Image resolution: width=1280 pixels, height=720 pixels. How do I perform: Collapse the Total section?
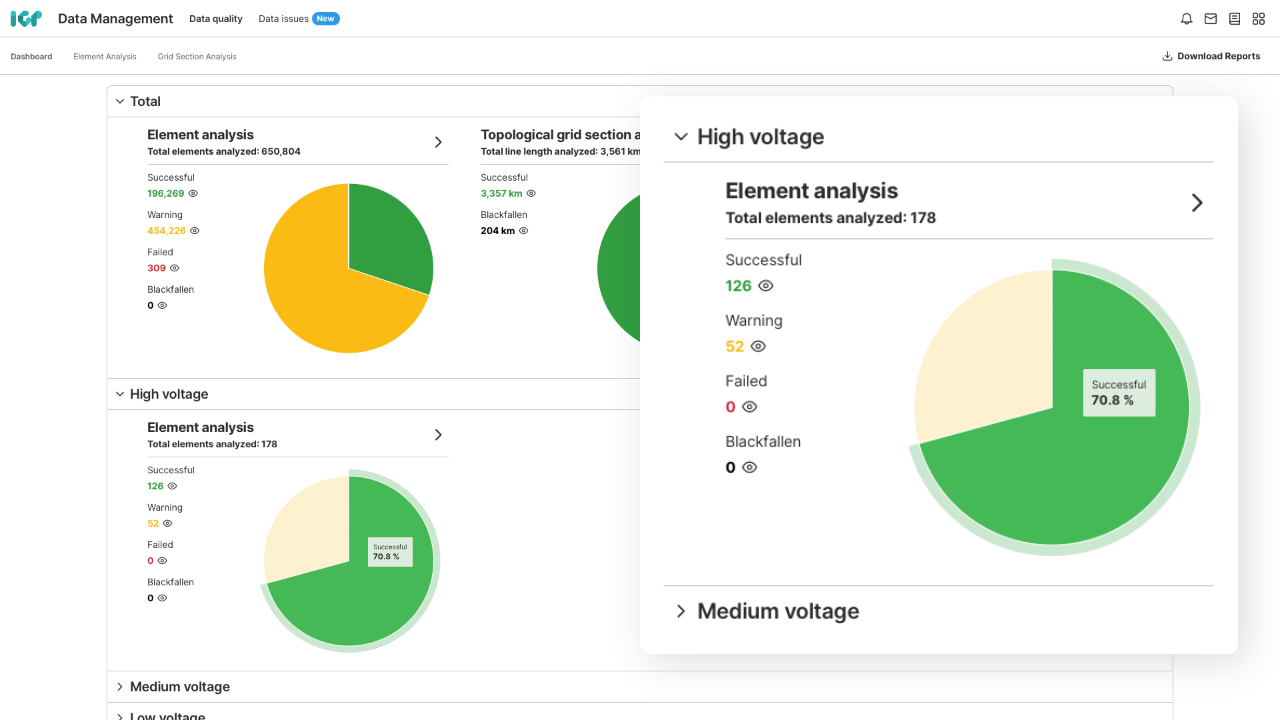coord(120,101)
